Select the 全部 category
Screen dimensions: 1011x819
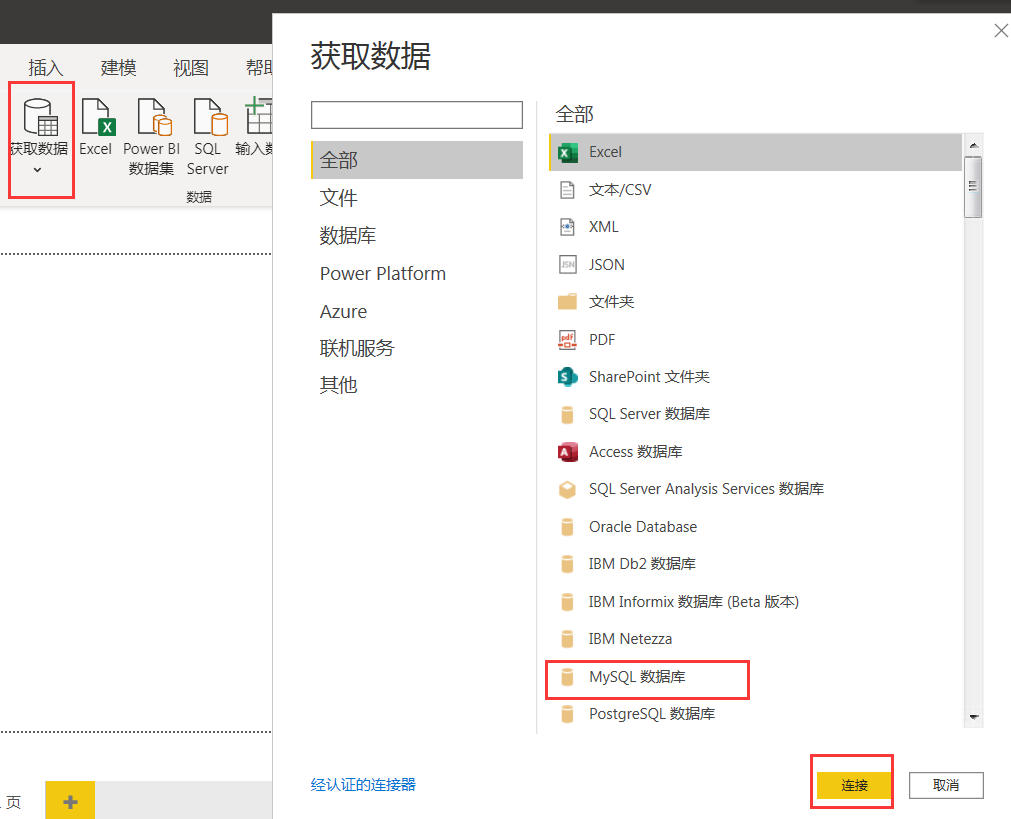[417, 160]
